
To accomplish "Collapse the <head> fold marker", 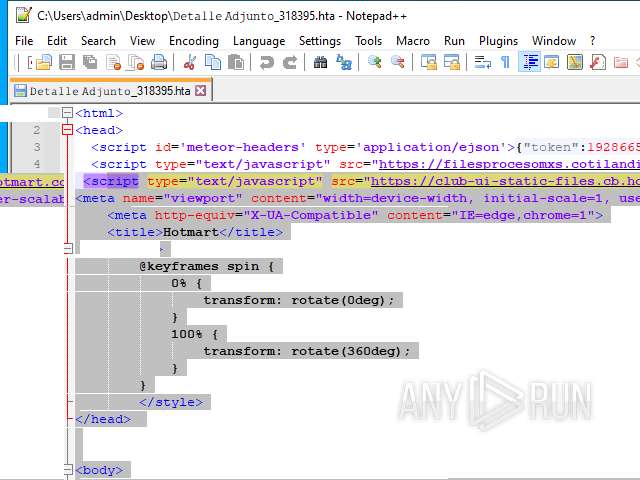I will point(67,130).
